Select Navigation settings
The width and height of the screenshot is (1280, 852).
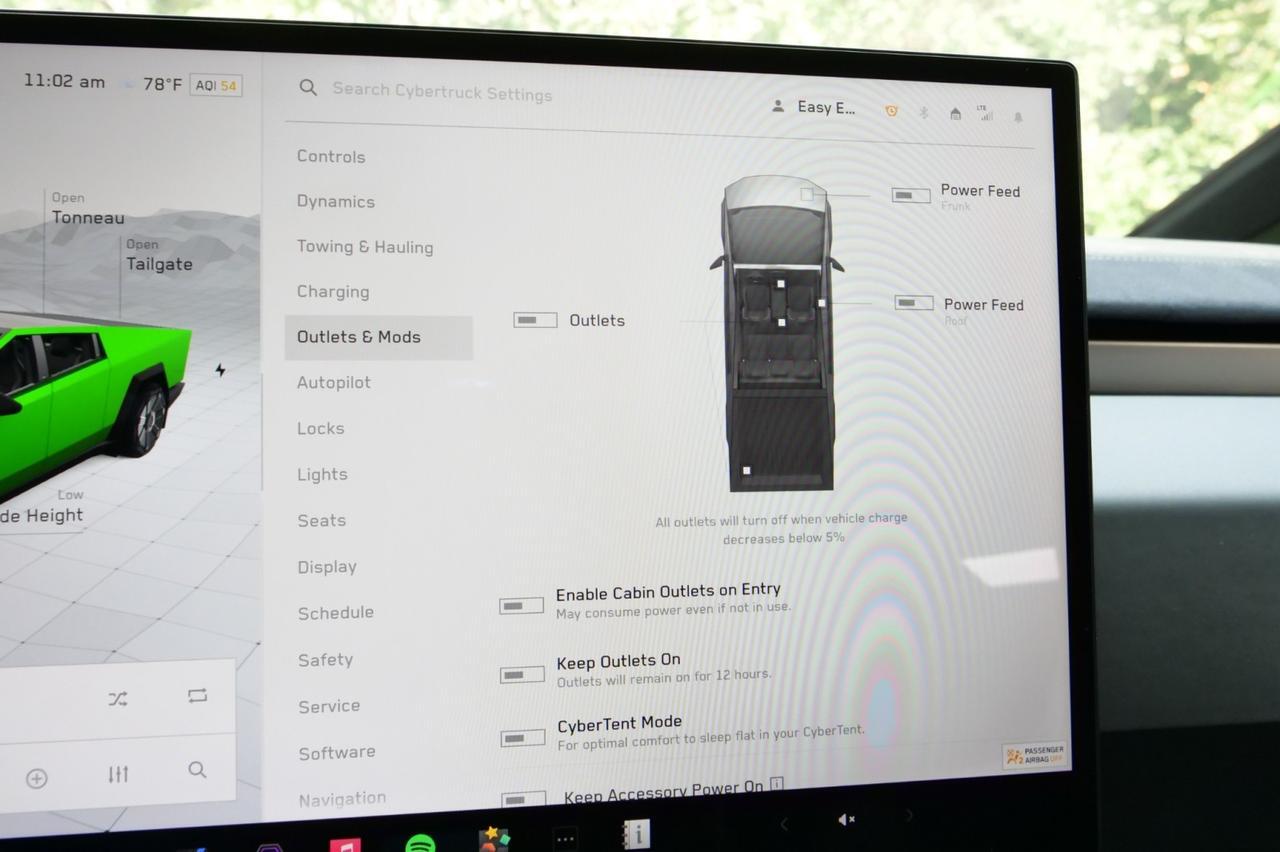342,799
